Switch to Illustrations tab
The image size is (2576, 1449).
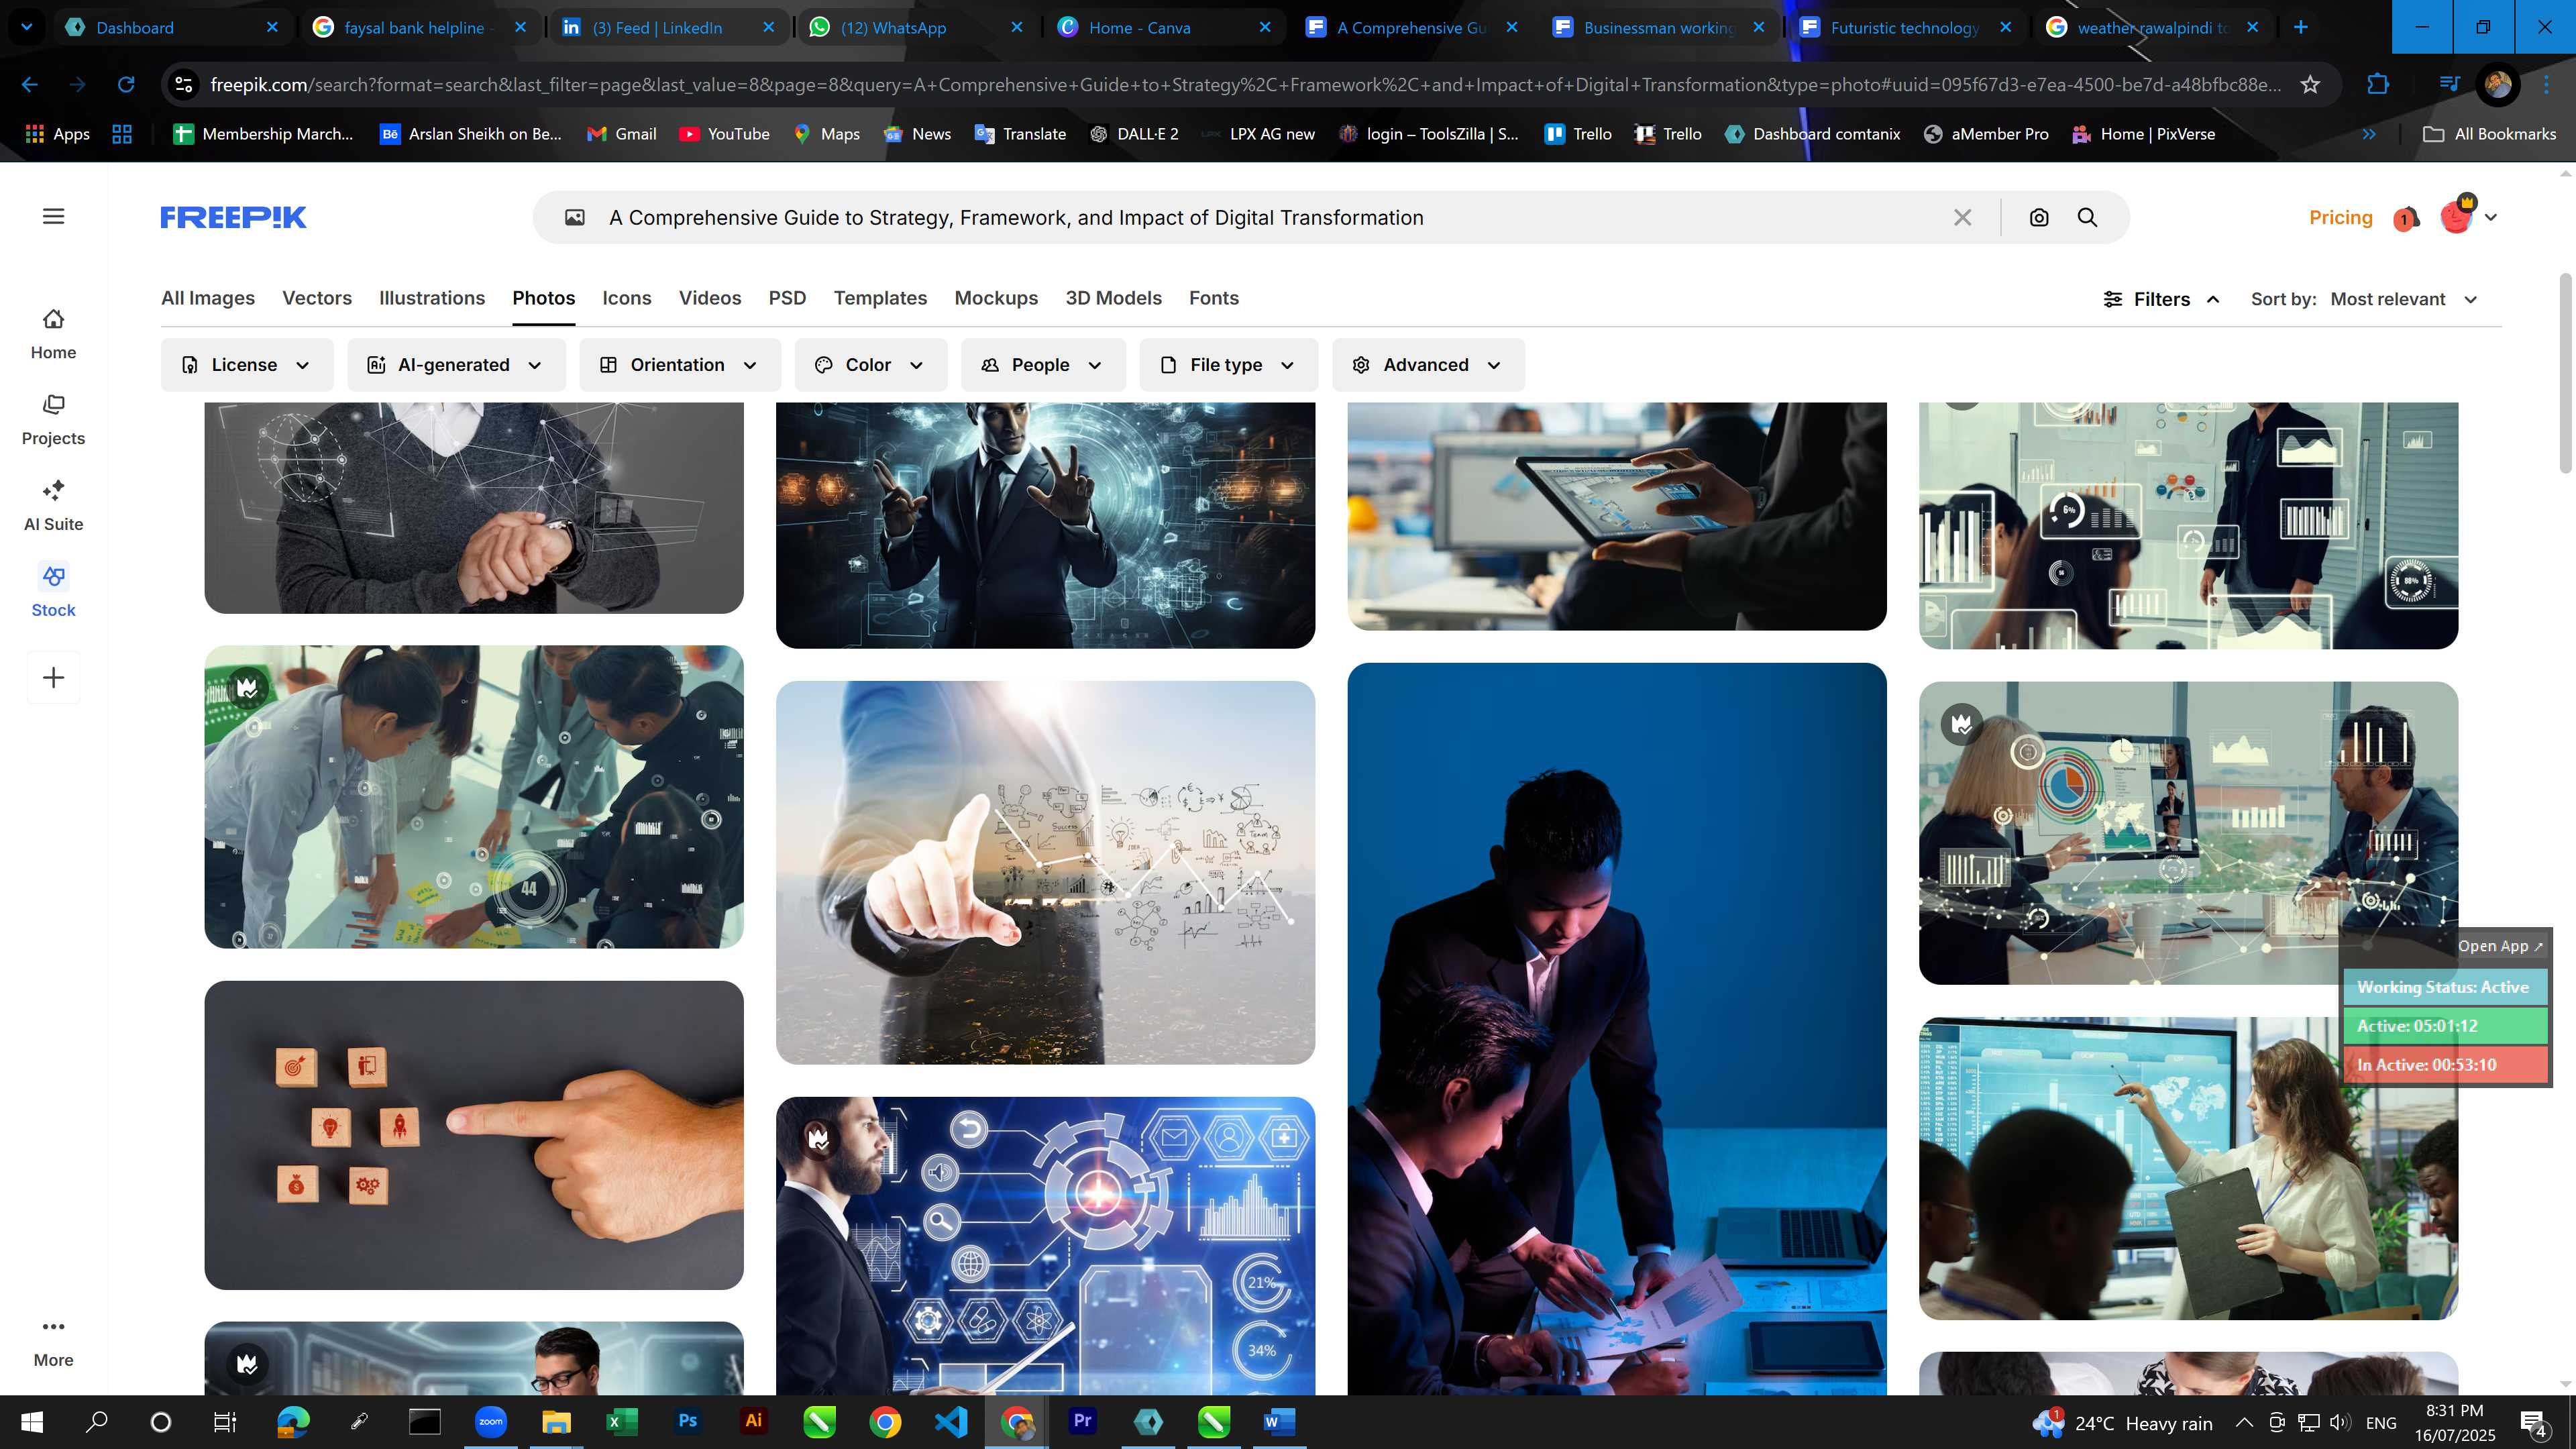[432, 298]
